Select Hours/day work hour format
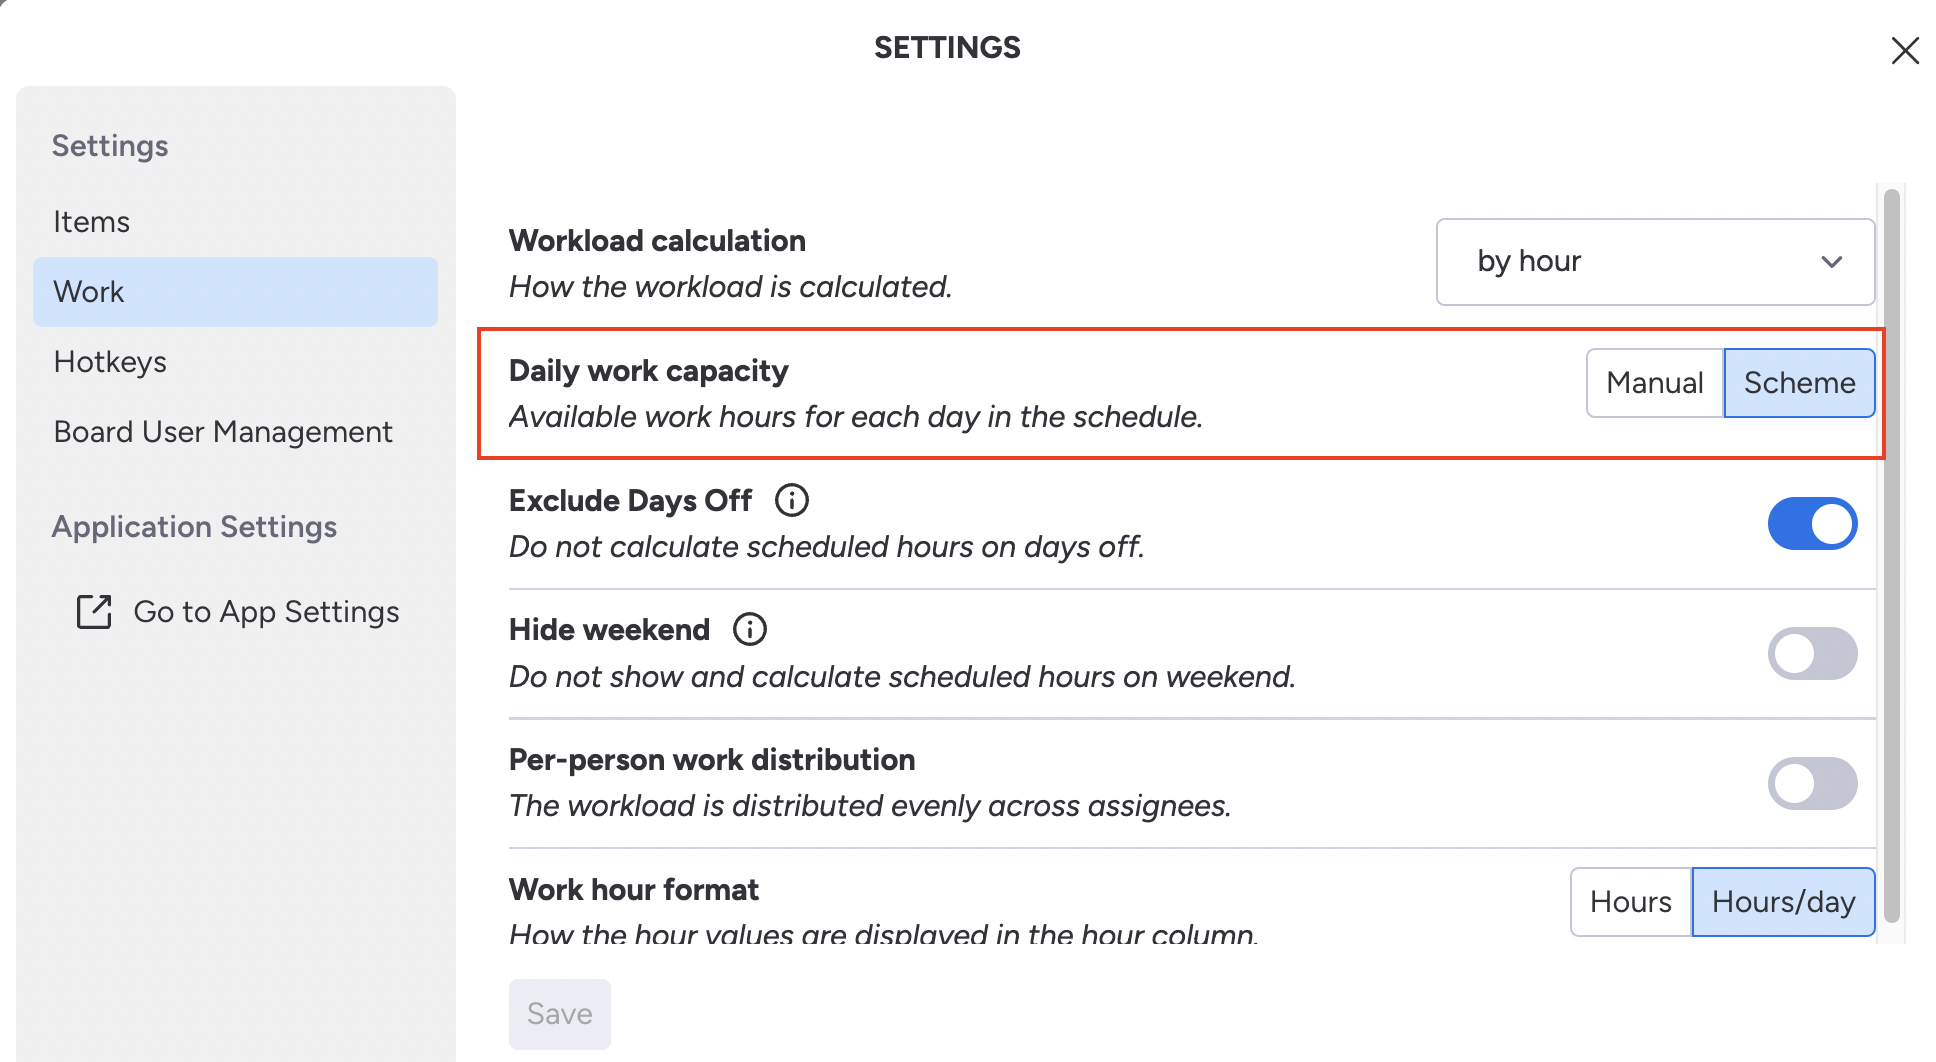 [1782, 902]
